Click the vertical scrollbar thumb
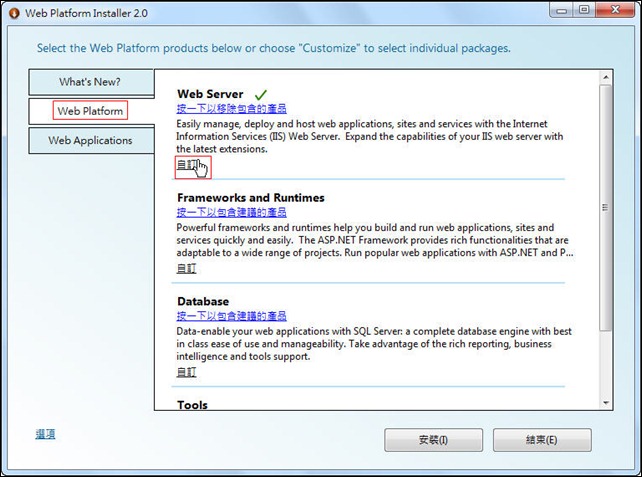The height and width of the screenshot is (477, 642). tap(606, 208)
